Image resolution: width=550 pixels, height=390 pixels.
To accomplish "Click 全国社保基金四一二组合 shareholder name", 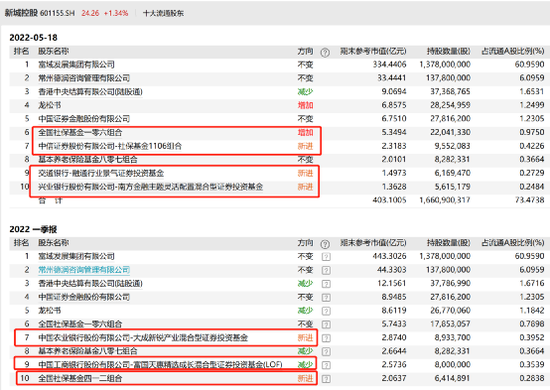I will coord(80,378).
